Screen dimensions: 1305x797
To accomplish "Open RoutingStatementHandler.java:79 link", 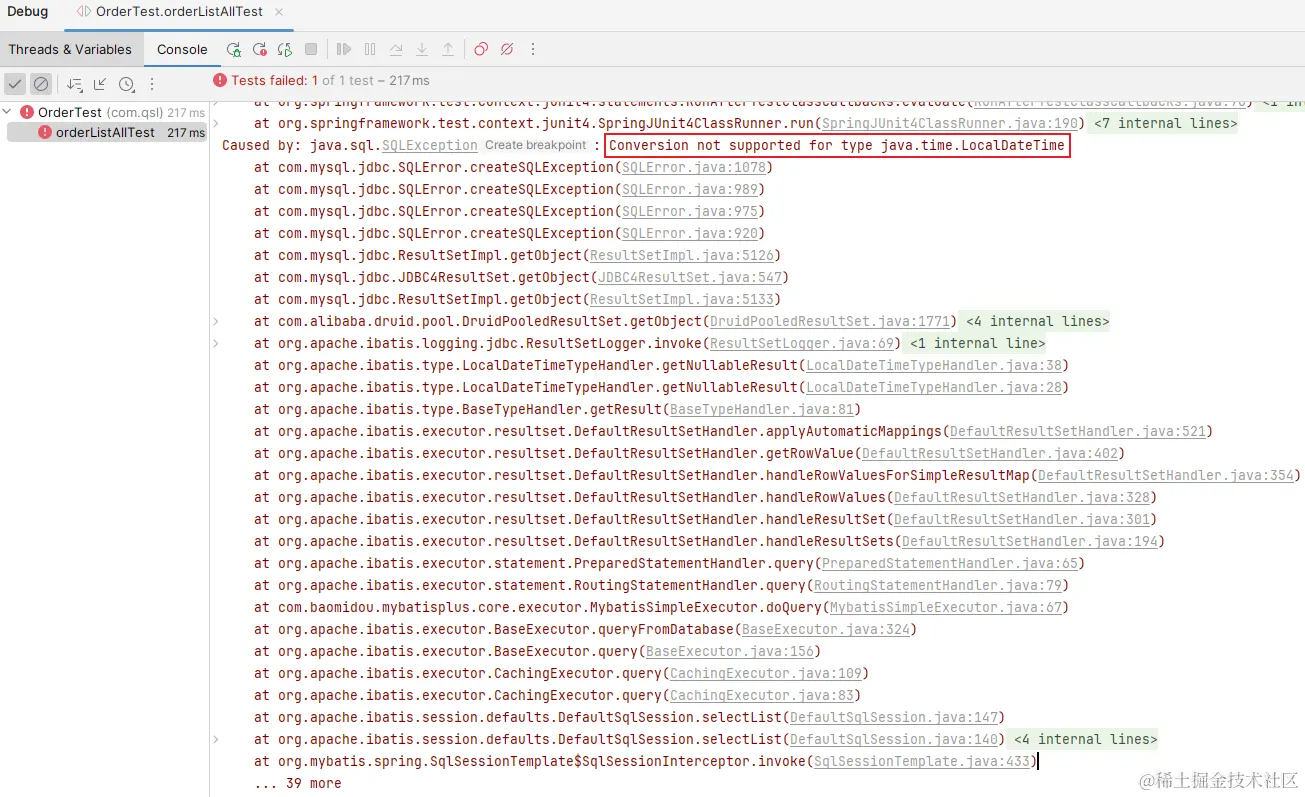I will coord(937,585).
